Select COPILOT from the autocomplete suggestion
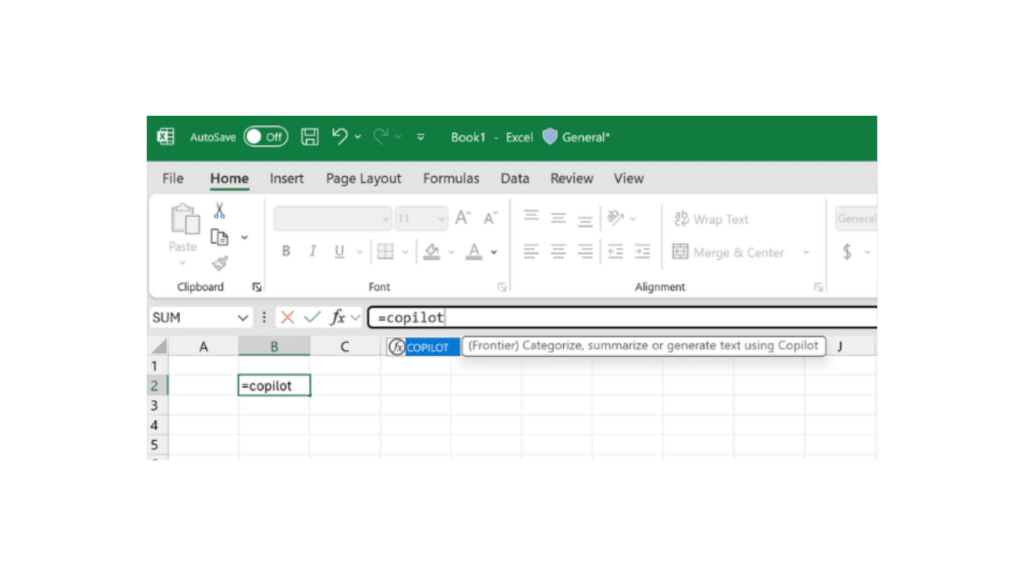The height and width of the screenshot is (576, 1024). click(x=423, y=347)
